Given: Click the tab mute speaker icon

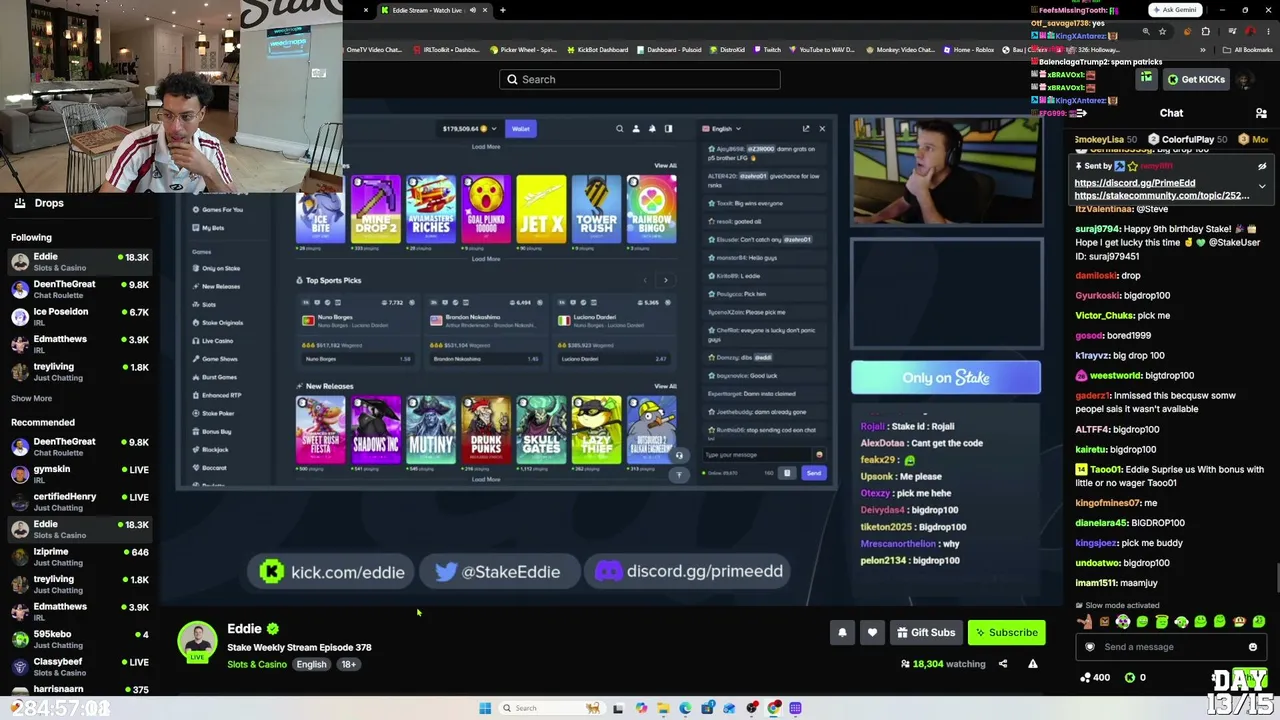Looking at the screenshot, I should click(x=471, y=10).
